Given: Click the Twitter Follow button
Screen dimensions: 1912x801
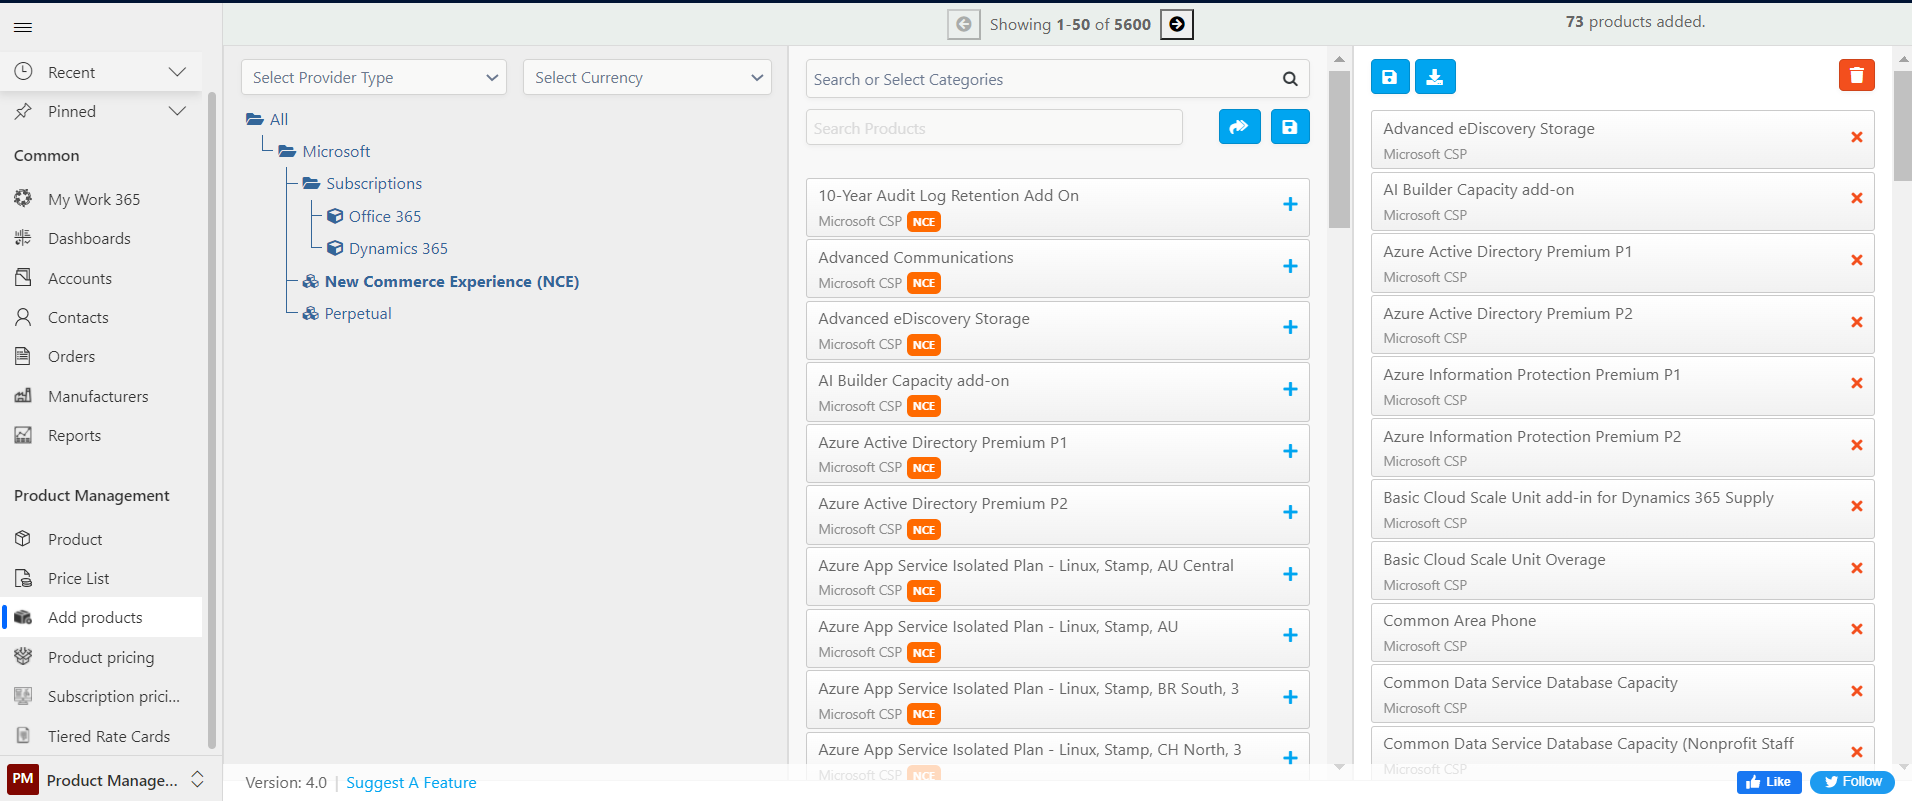Looking at the screenshot, I should tap(1852, 782).
